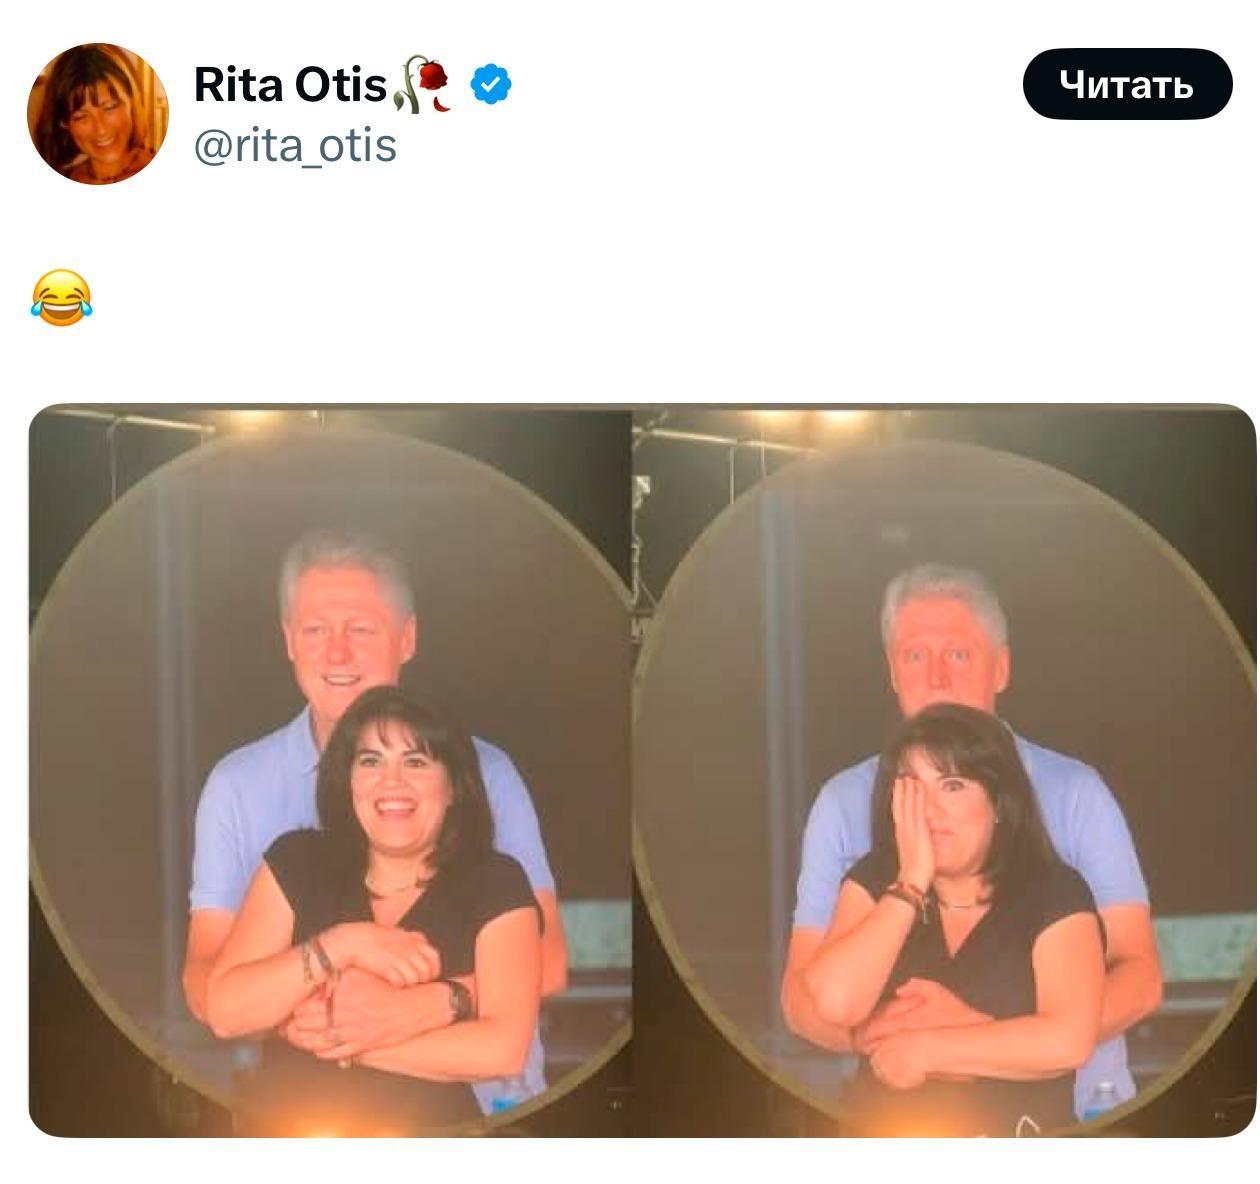
Task: Click the woman's necklace in right photo
Action: click(x=960, y=904)
